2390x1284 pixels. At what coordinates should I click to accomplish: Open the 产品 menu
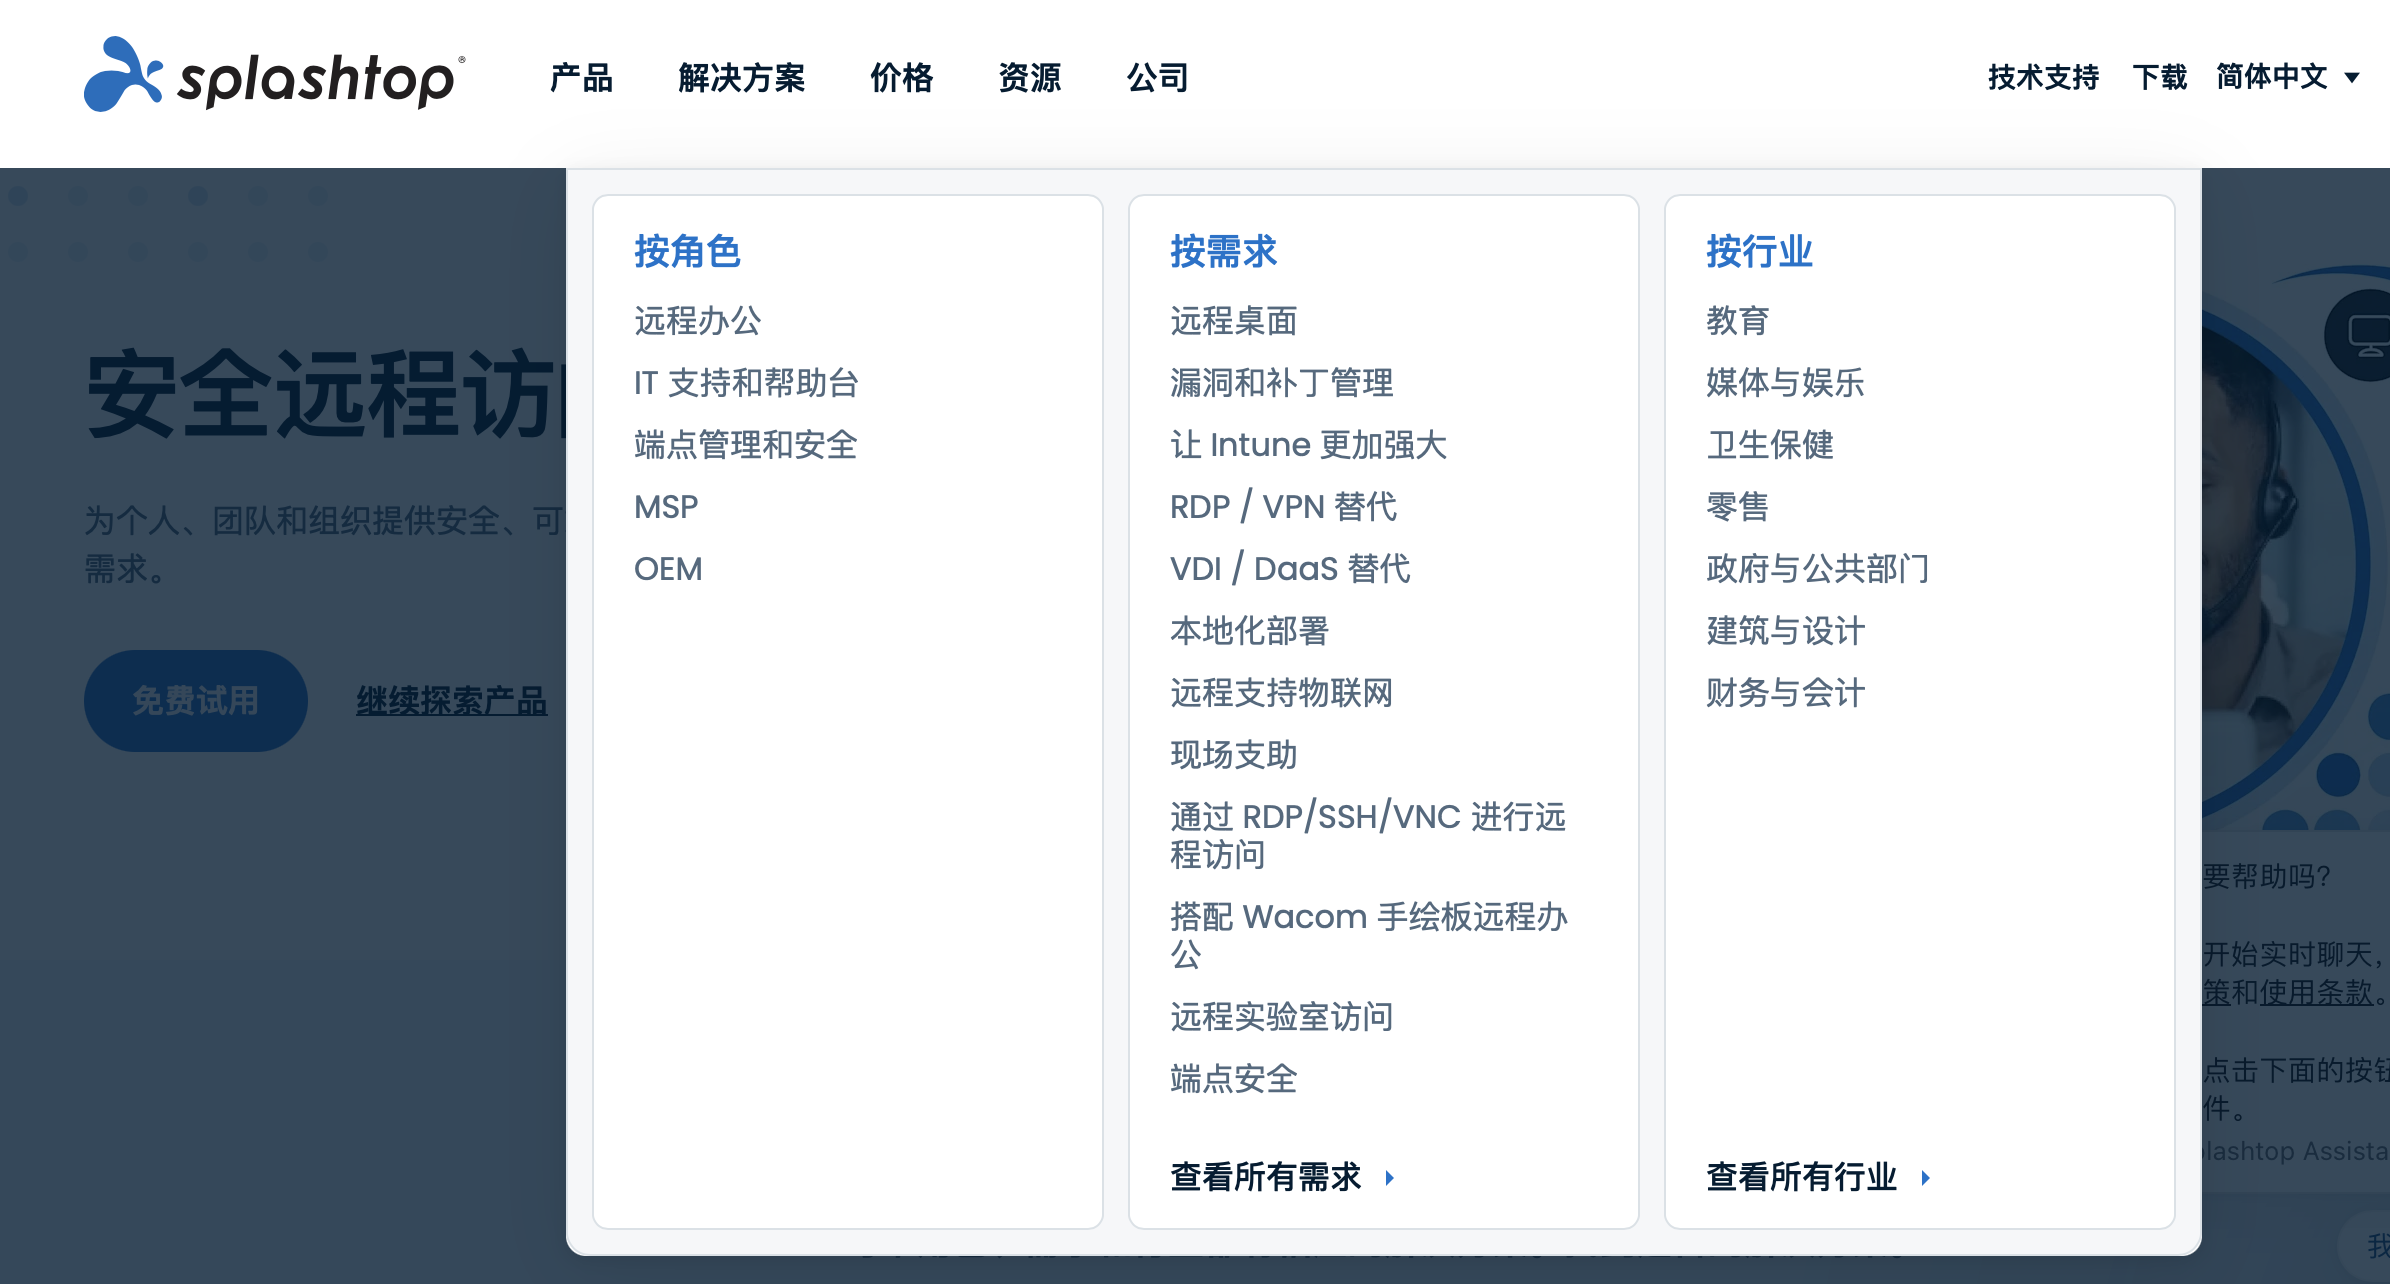(581, 77)
